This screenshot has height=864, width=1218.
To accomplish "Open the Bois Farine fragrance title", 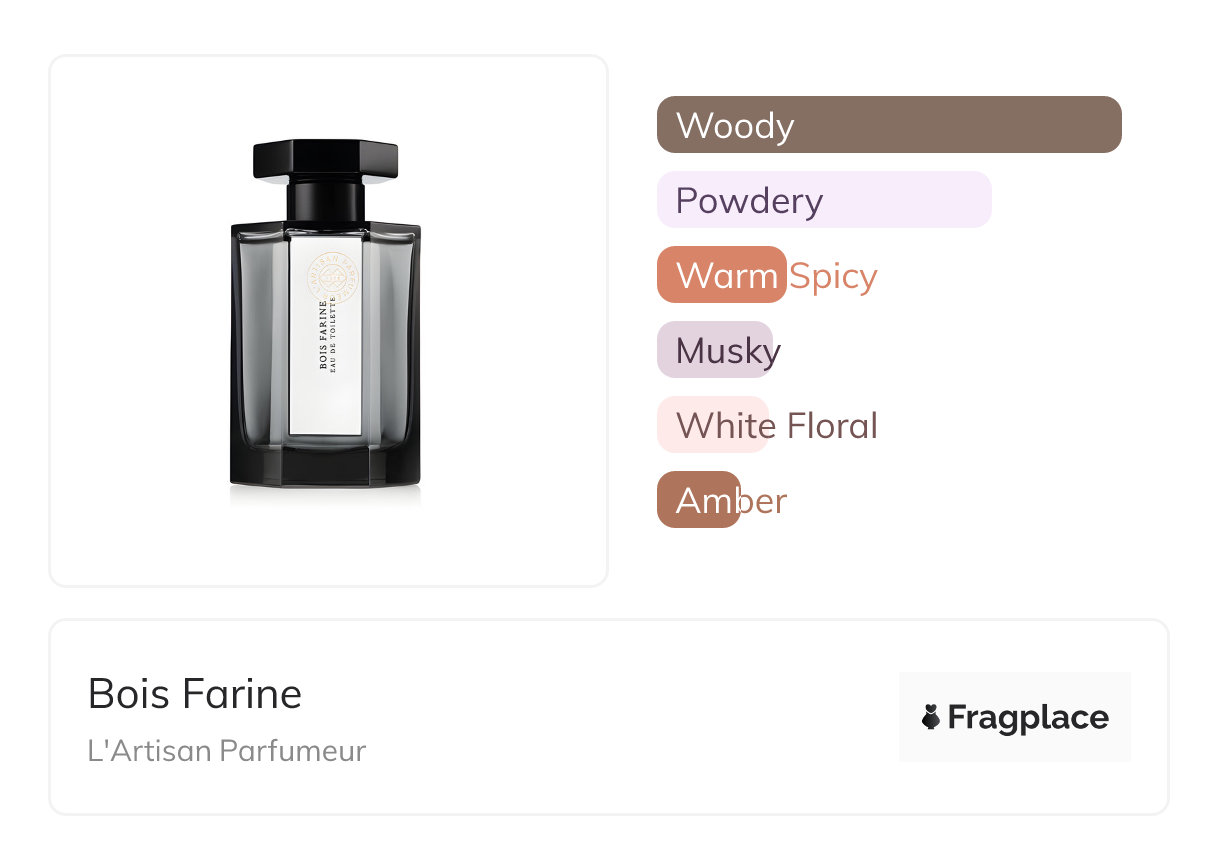I will tap(195, 694).
